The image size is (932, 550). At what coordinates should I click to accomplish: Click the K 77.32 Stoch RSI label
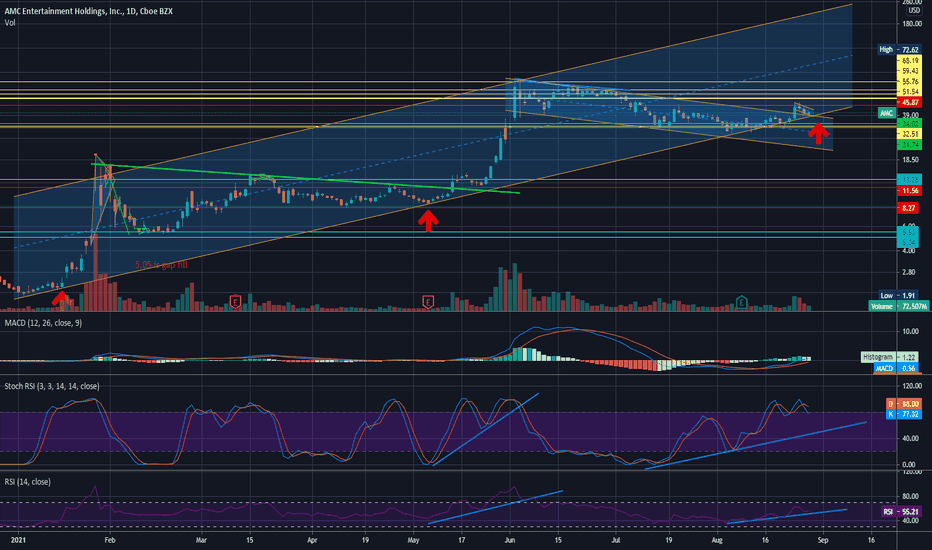point(904,414)
